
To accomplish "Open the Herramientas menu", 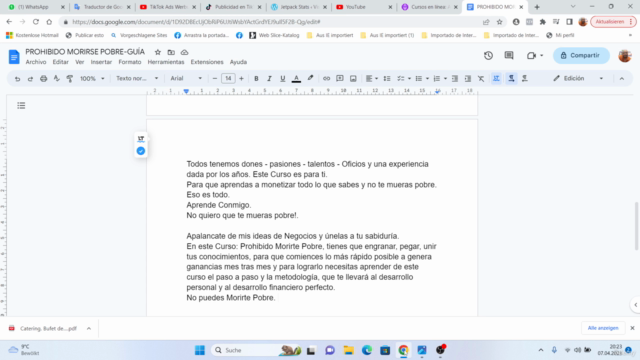I will (166, 62).
